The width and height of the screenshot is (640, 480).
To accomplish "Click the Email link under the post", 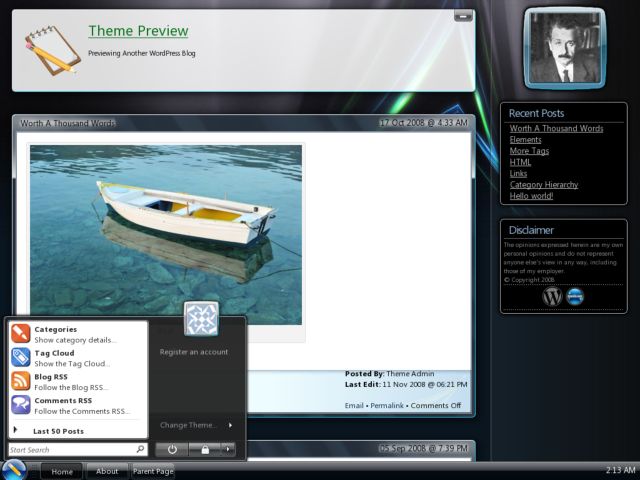I will pos(354,406).
